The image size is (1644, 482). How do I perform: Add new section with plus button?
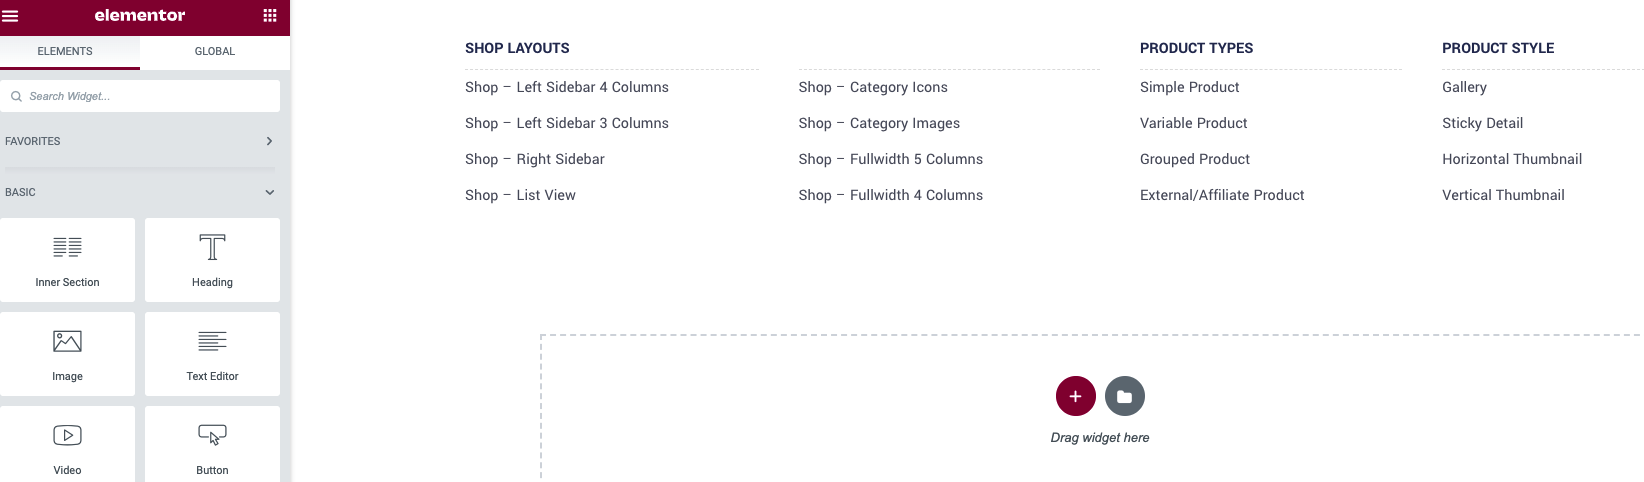click(1075, 396)
